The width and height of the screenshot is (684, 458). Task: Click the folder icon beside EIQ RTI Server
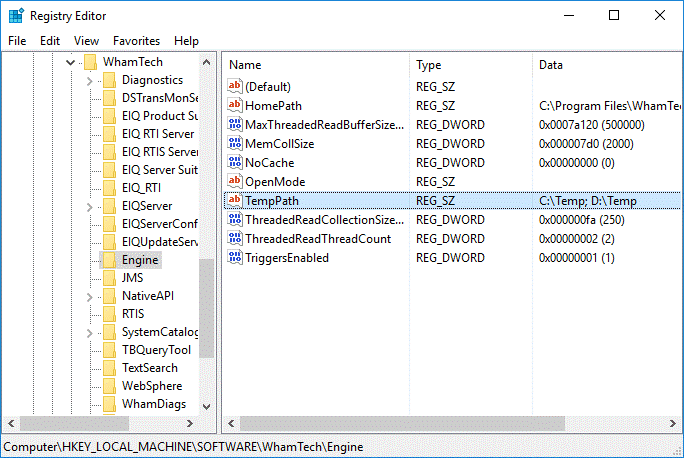tap(109, 134)
